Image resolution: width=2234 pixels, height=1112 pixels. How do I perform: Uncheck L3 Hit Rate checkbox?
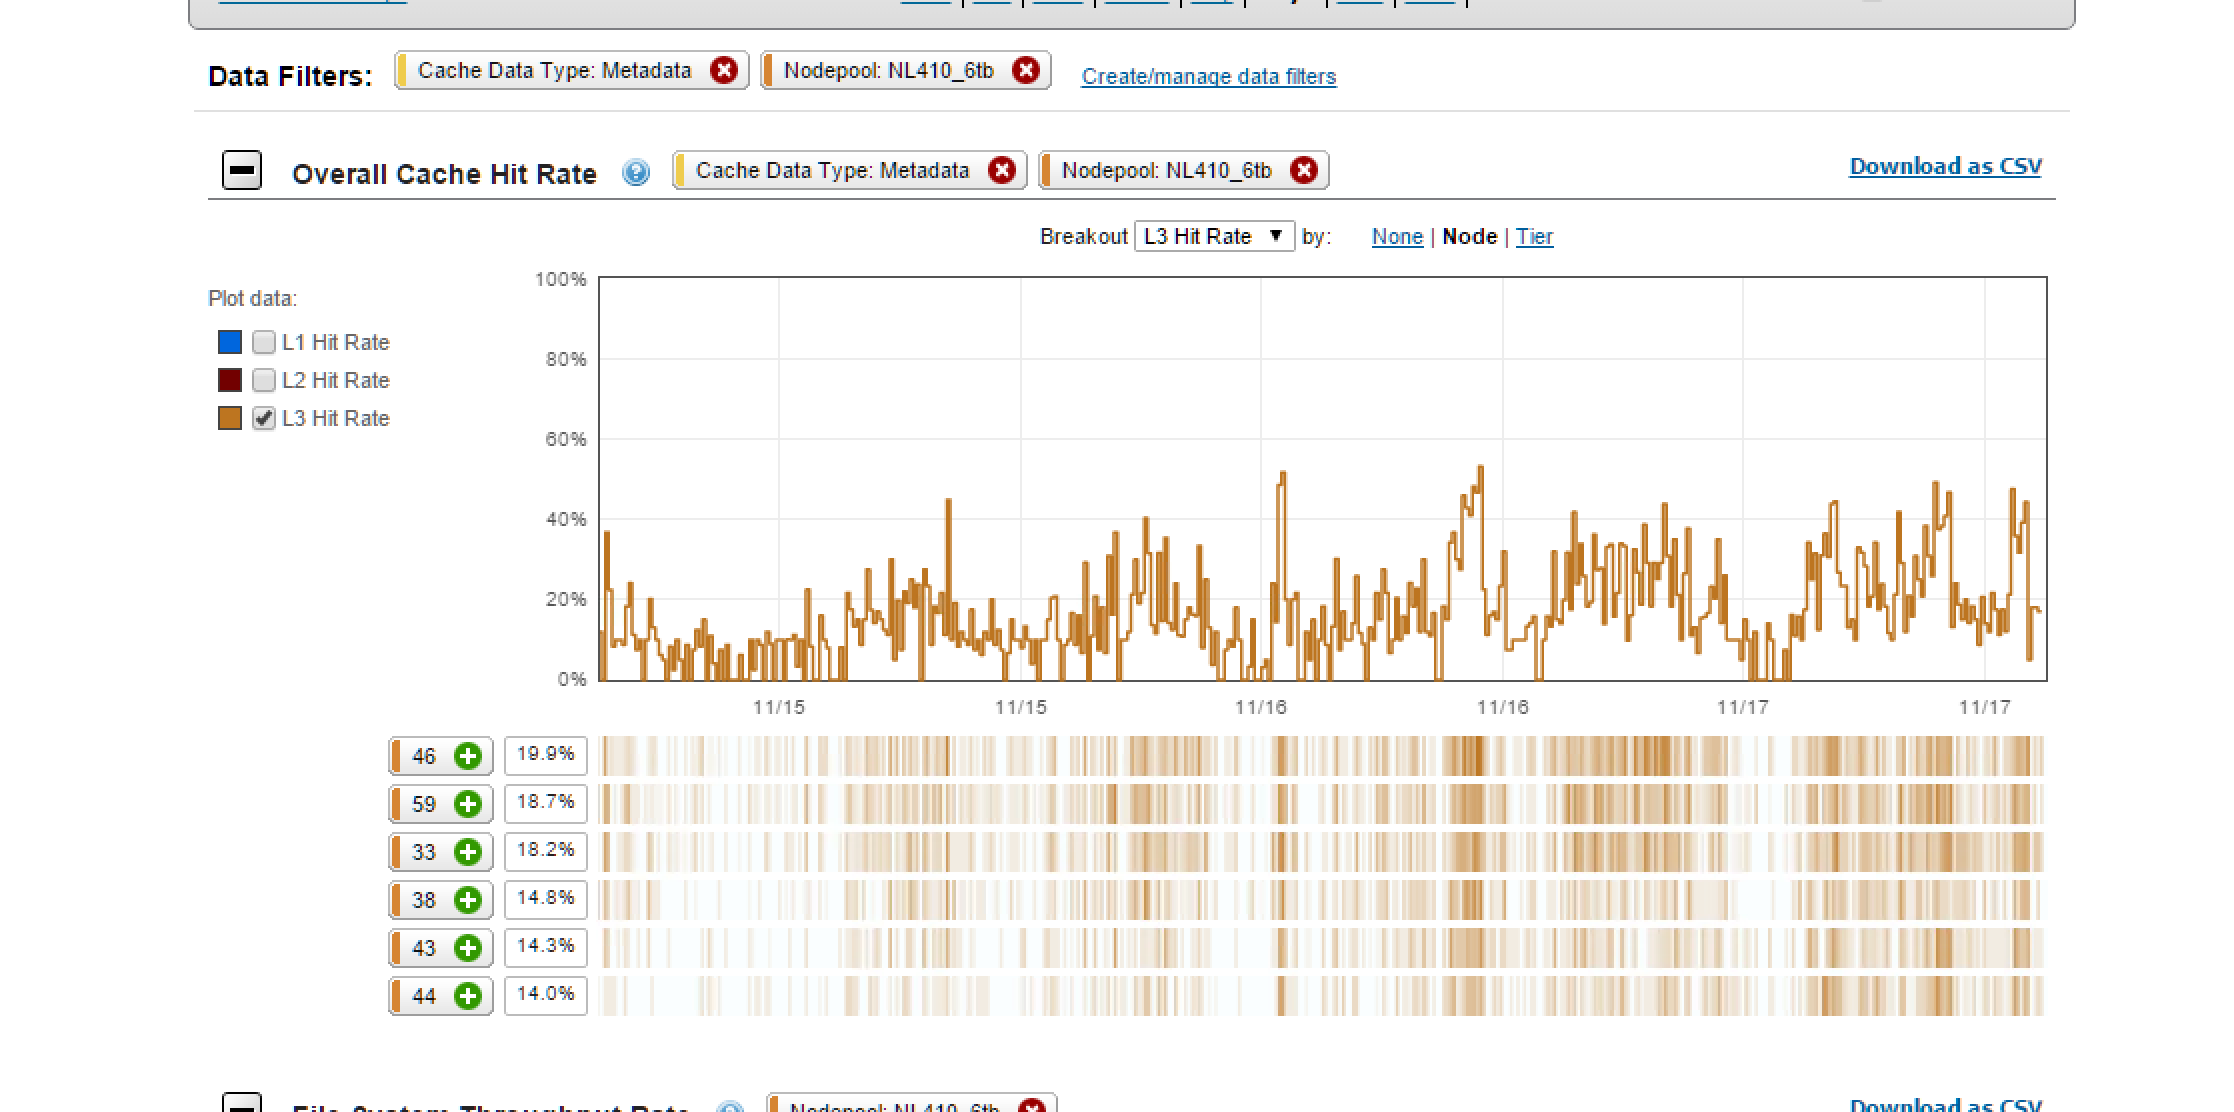pos(264,418)
